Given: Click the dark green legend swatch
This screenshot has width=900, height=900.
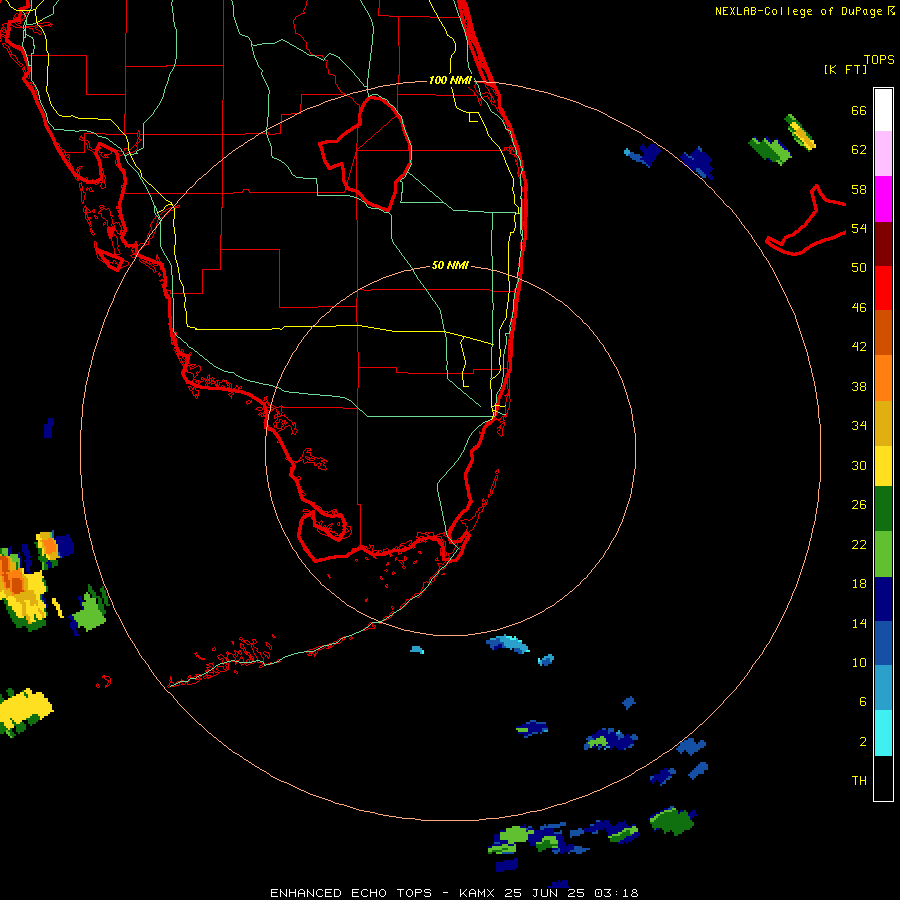Looking at the screenshot, I should point(883,509).
